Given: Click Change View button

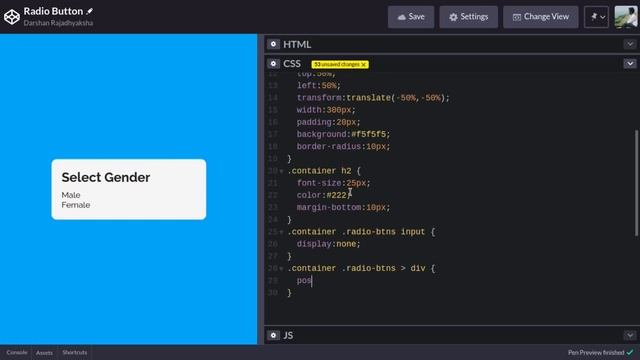Looking at the screenshot, I should click(541, 17).
